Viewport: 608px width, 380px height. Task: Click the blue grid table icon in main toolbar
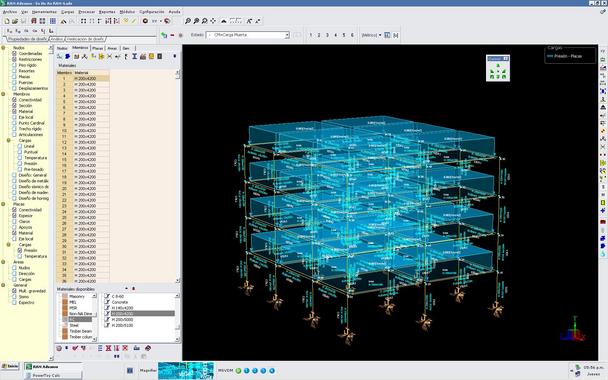tap(53, 21)
